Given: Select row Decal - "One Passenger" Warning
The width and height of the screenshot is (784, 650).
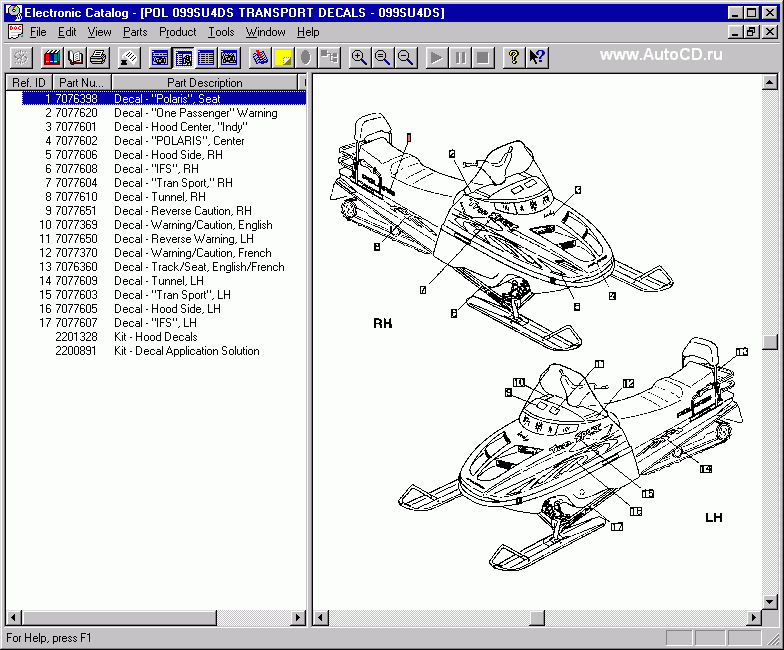Looking at the screenshot, I should pos(164,112).
